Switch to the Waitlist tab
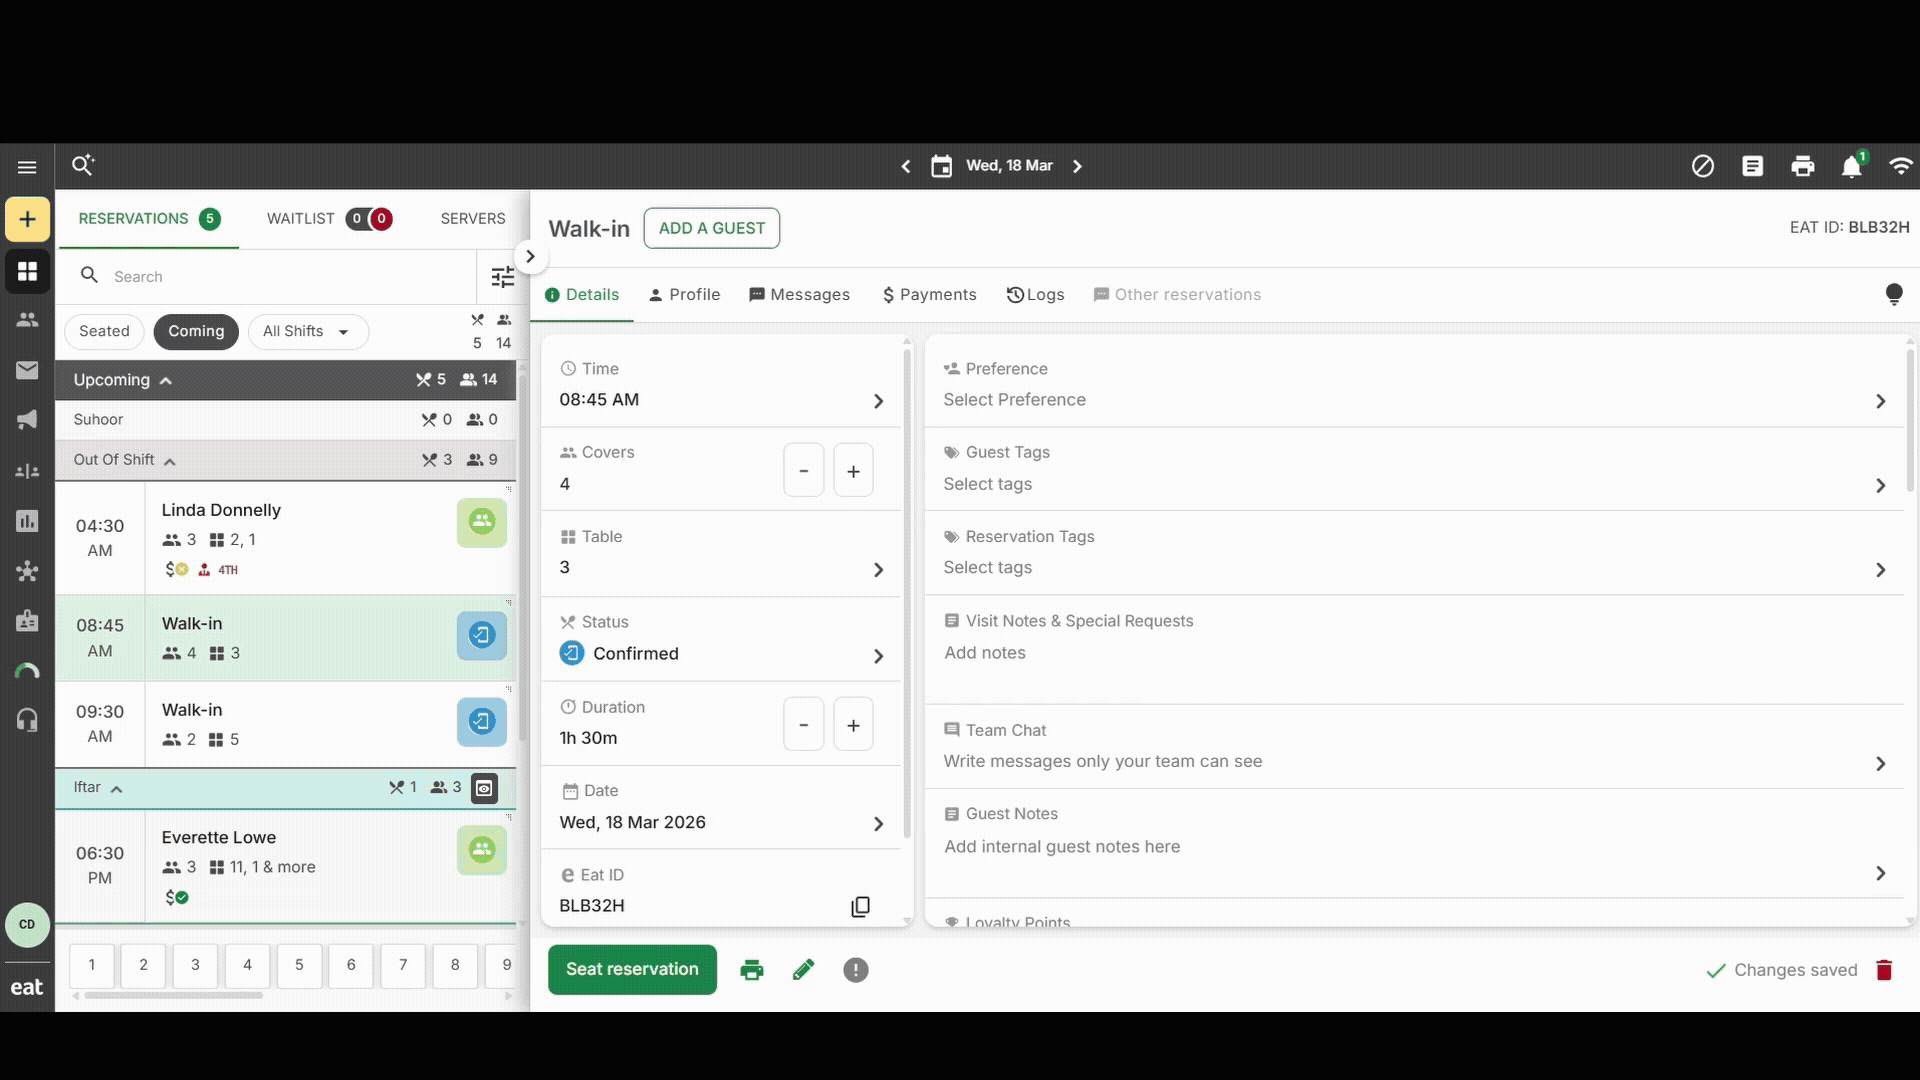The image size is (1920, 1080). click(301, 219)
